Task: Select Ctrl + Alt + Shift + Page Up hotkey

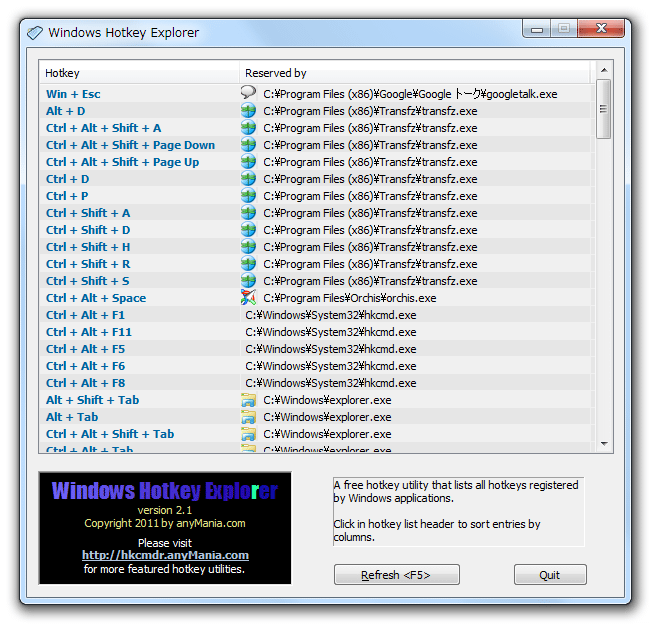Action: 122,162
